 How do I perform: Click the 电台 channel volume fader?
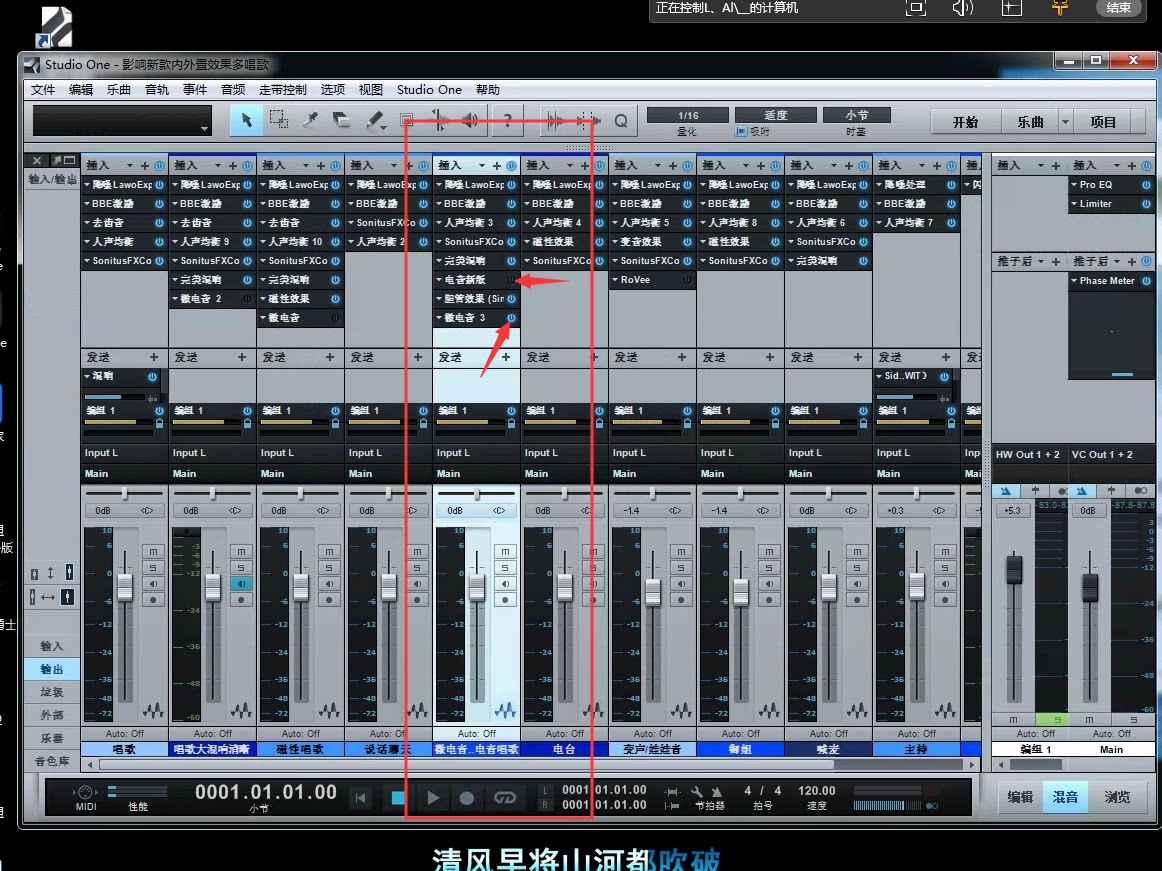coord(565,586)
